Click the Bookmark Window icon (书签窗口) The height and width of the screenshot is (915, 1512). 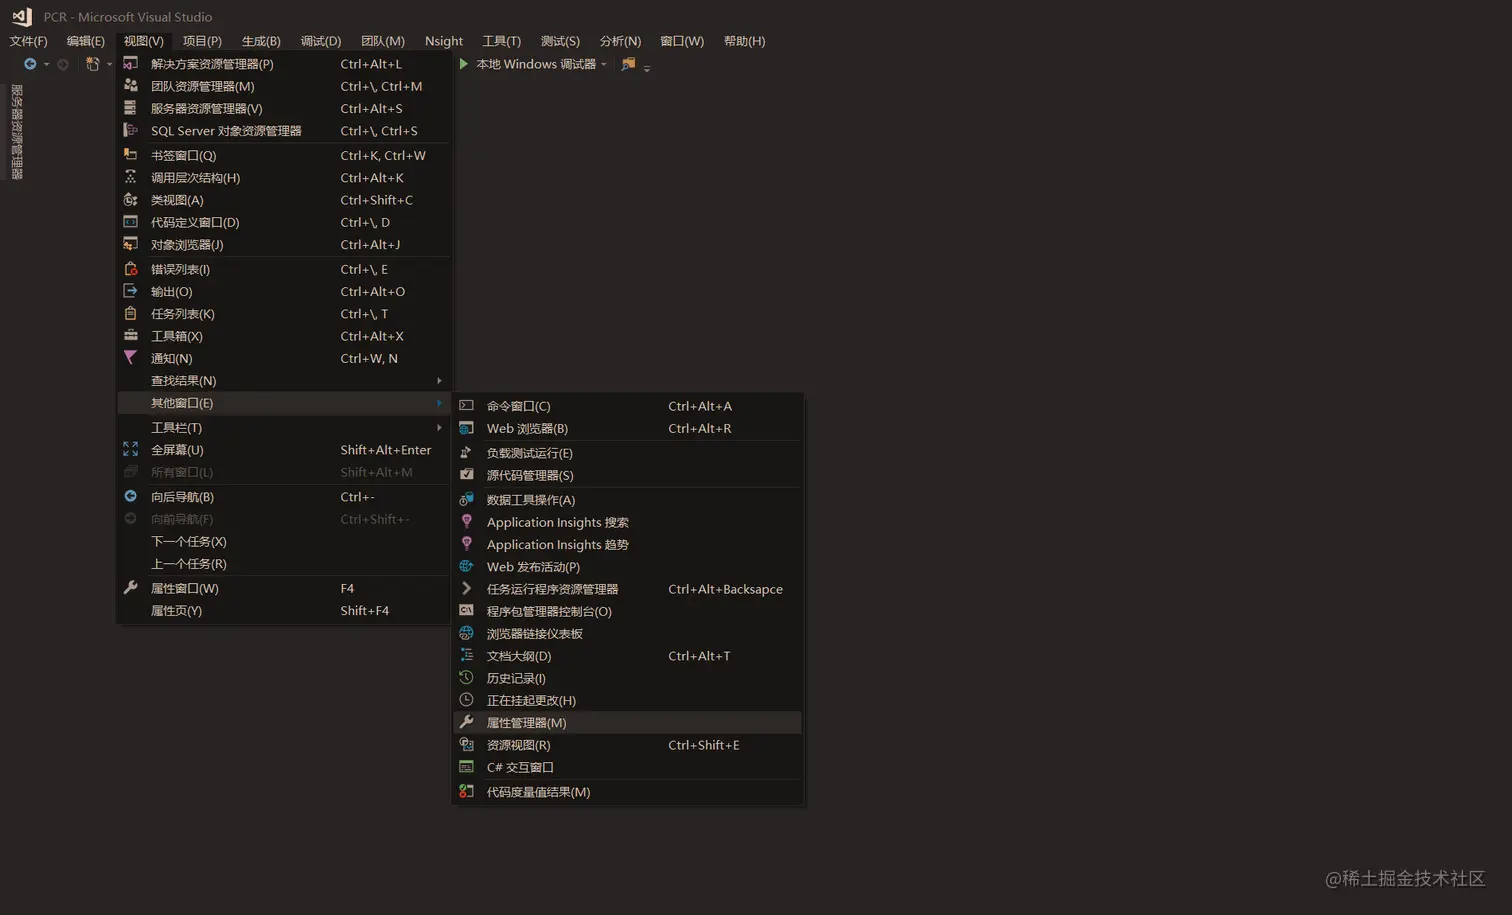click(130, 154)
